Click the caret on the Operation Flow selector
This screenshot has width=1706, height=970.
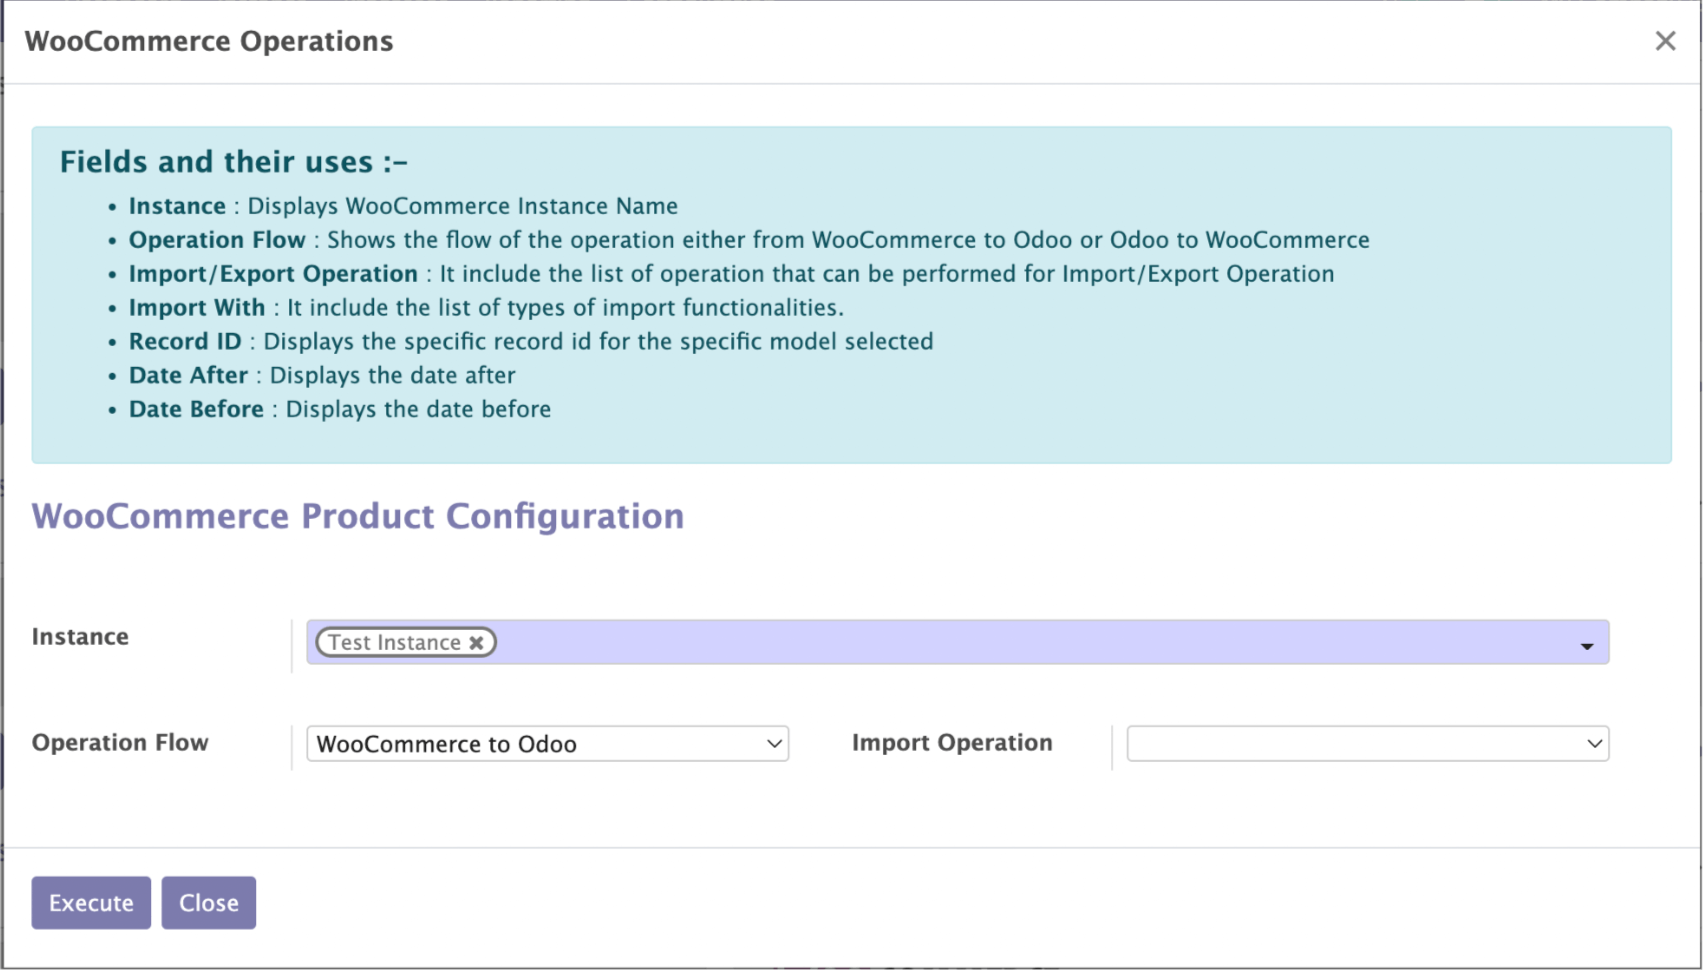pos(772,743)
